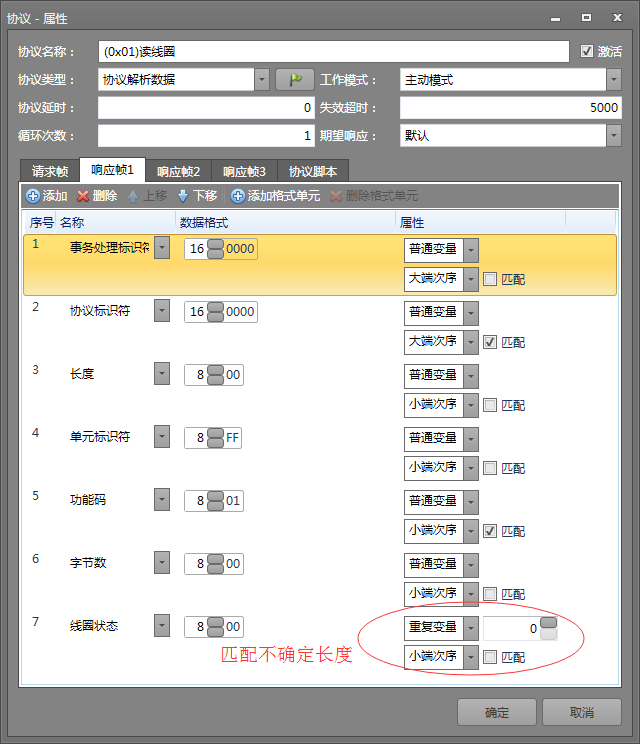The height and width of the screenshot is (744, 640).
Task: Open the 工作模式 dropdown
Action: (614, 80)
